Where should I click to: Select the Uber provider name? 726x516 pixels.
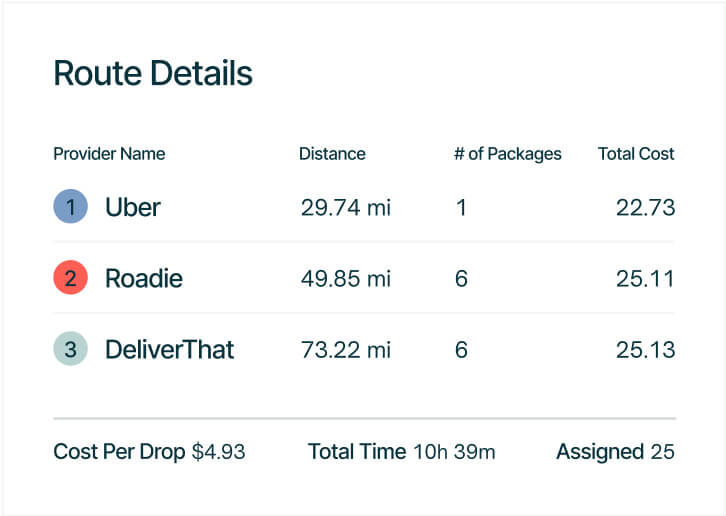coord(133,208)
